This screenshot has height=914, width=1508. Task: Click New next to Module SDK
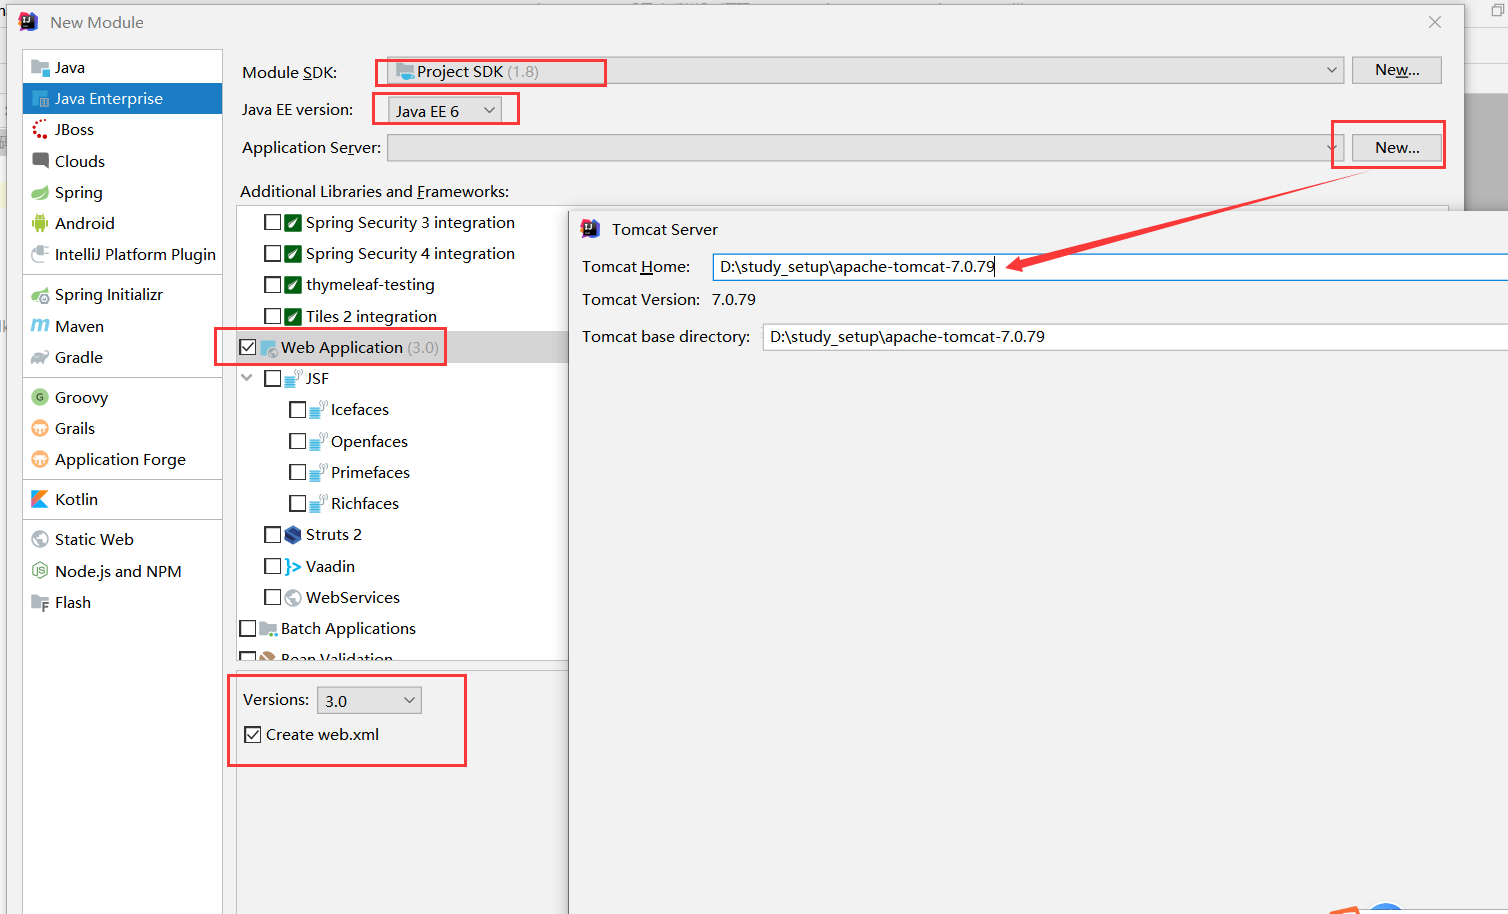tap(1397, 70)
